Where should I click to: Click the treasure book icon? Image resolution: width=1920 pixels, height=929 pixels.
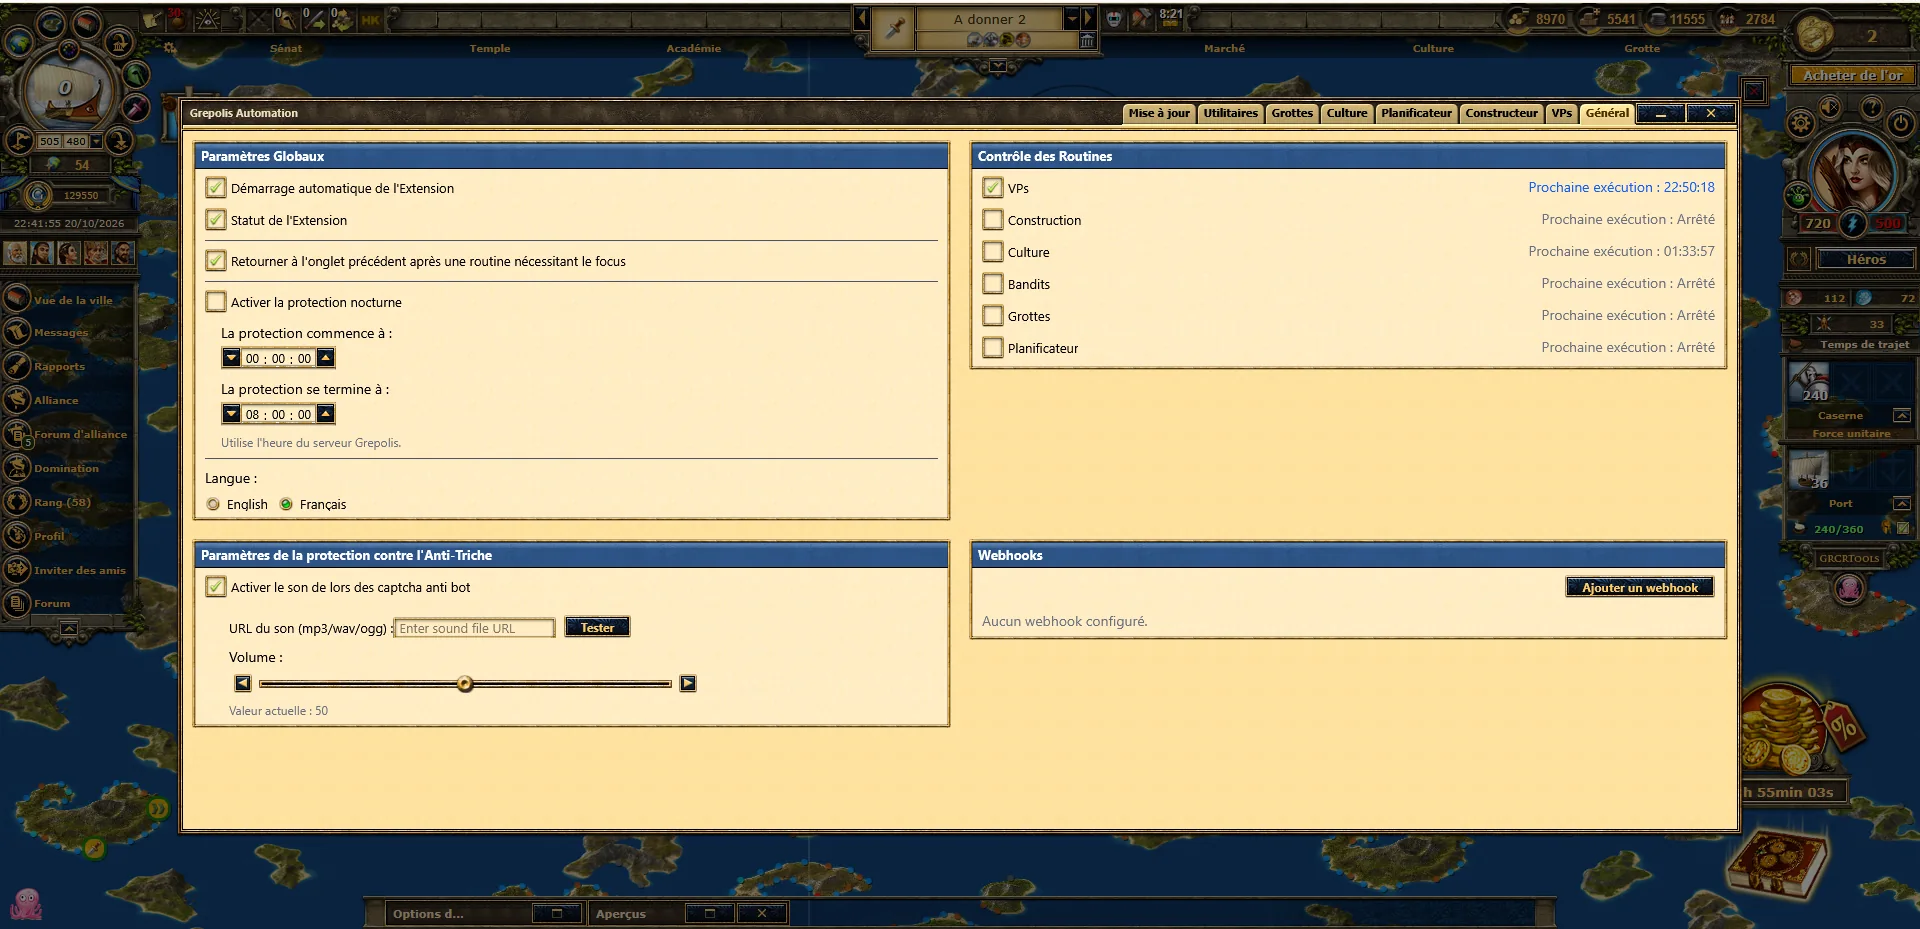(1778, 862)
